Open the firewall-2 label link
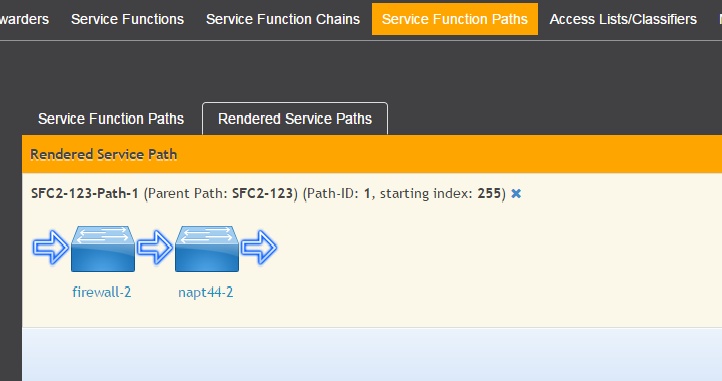This screenshot has width=722, height=381. click(102, 292)
